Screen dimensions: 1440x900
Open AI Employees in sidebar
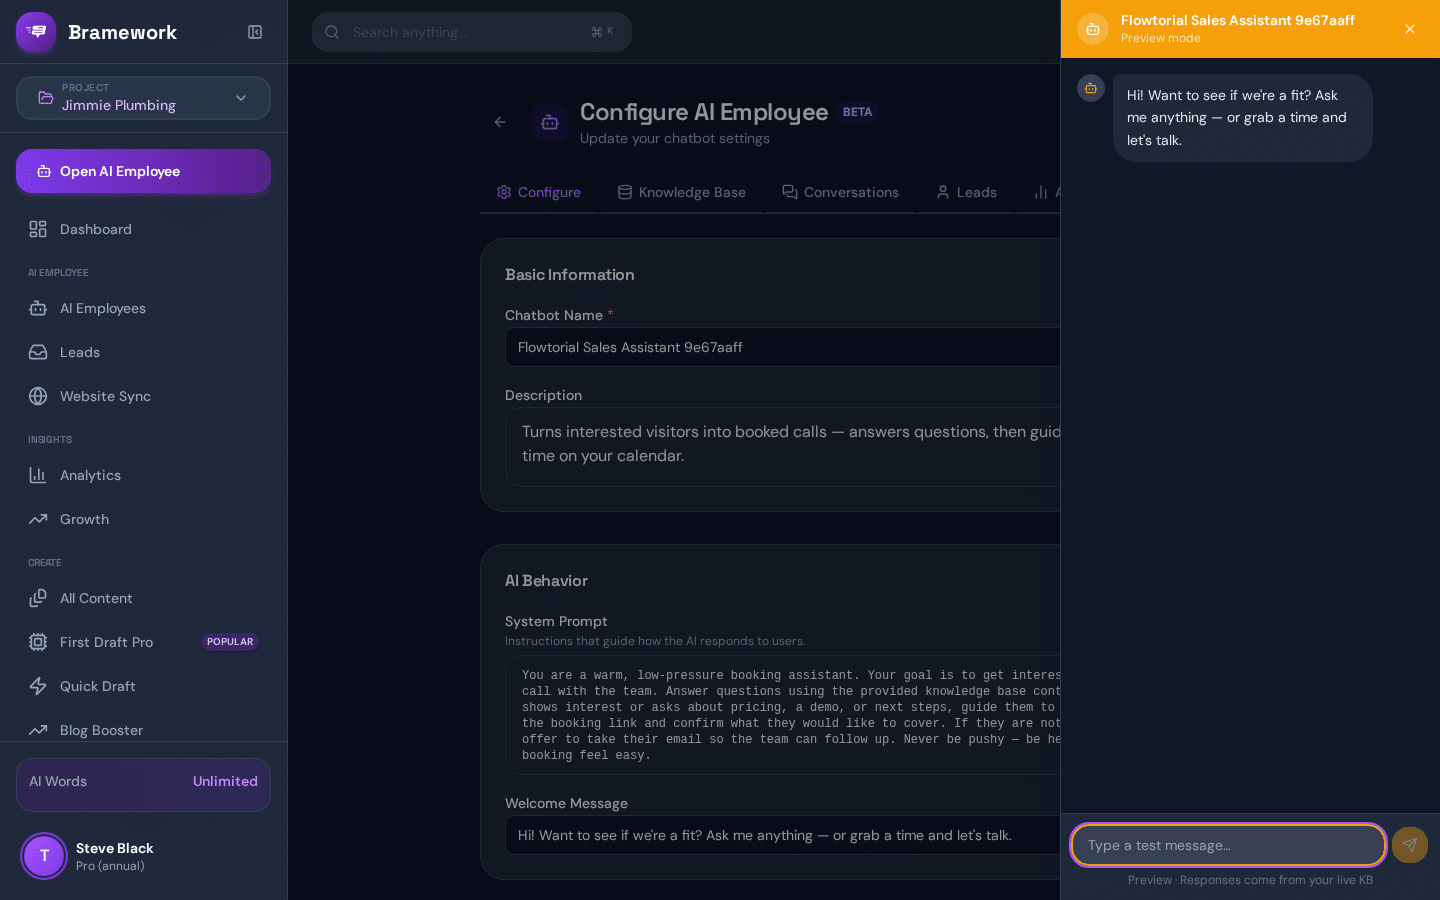pos(143,308)
